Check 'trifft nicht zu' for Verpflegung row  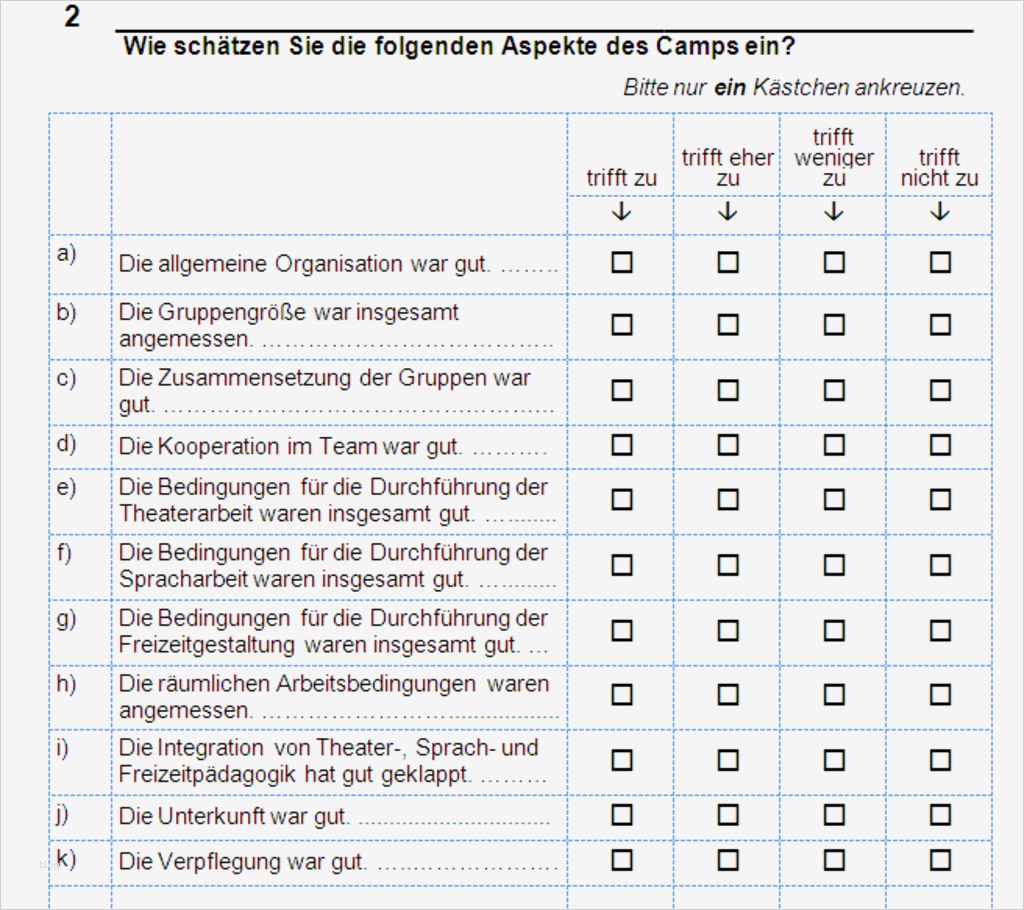pyautogui.click(x=940, y=860)
